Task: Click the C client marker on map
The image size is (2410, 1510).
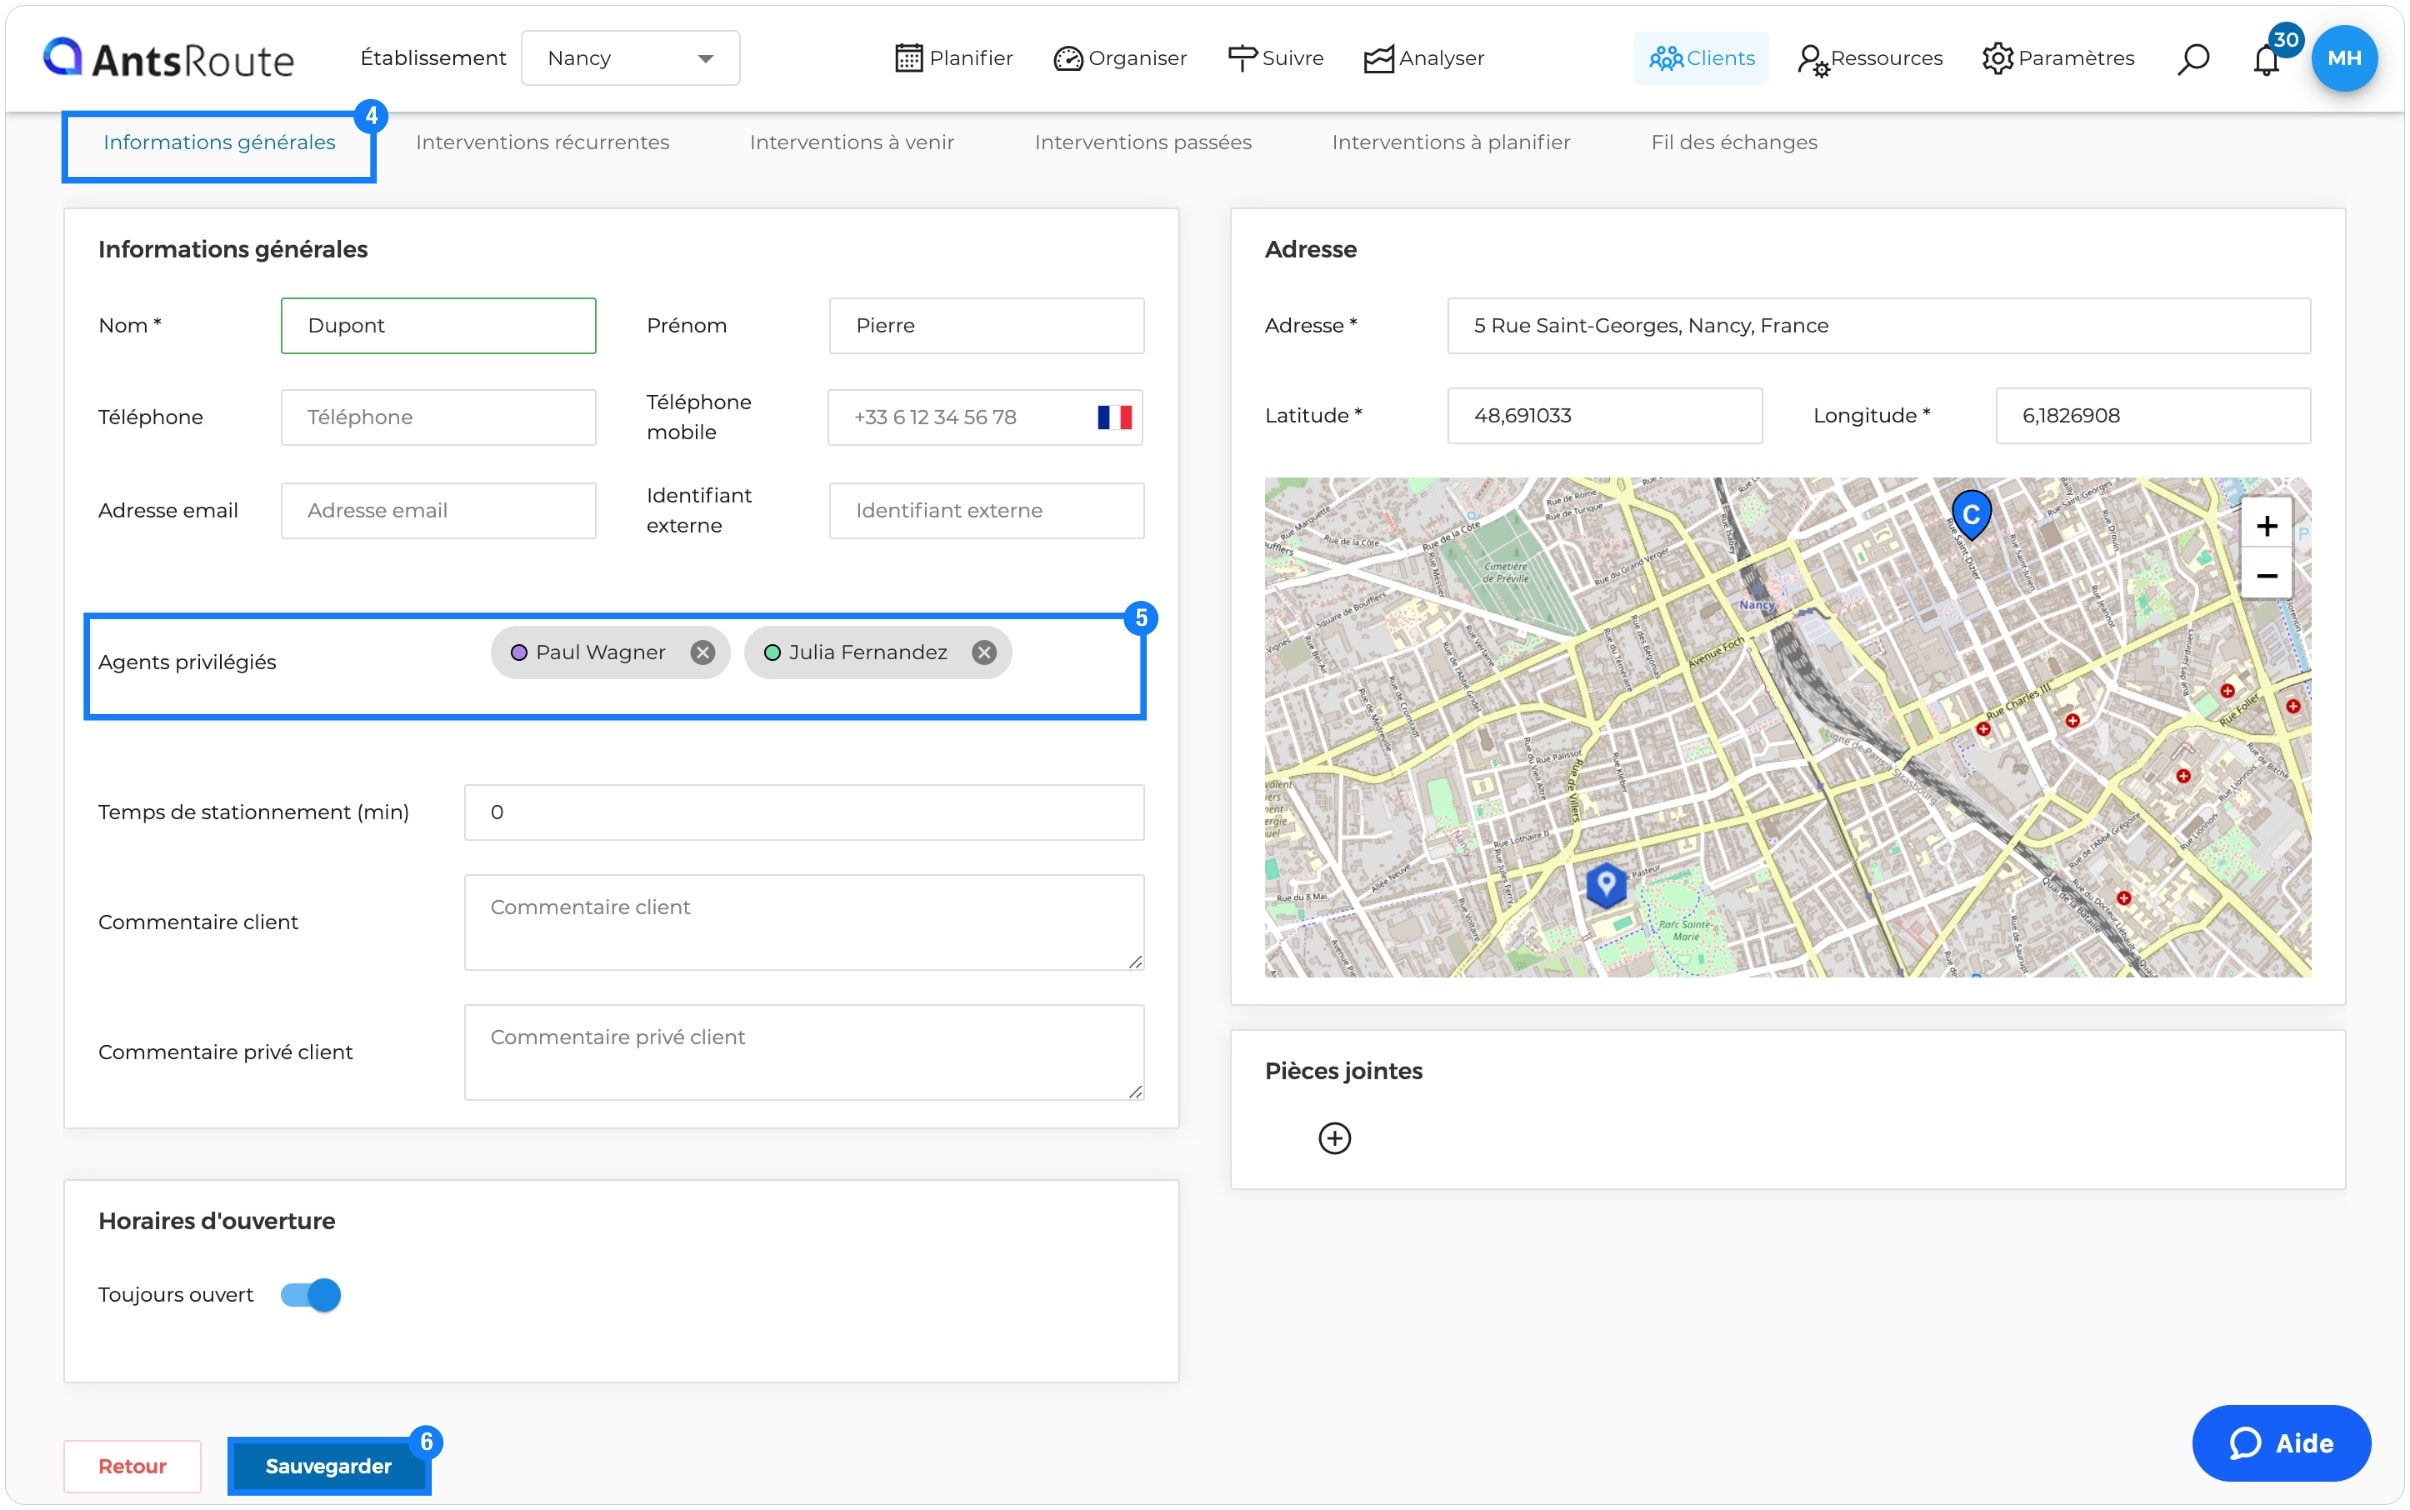Action: [x=1970, y=515]
